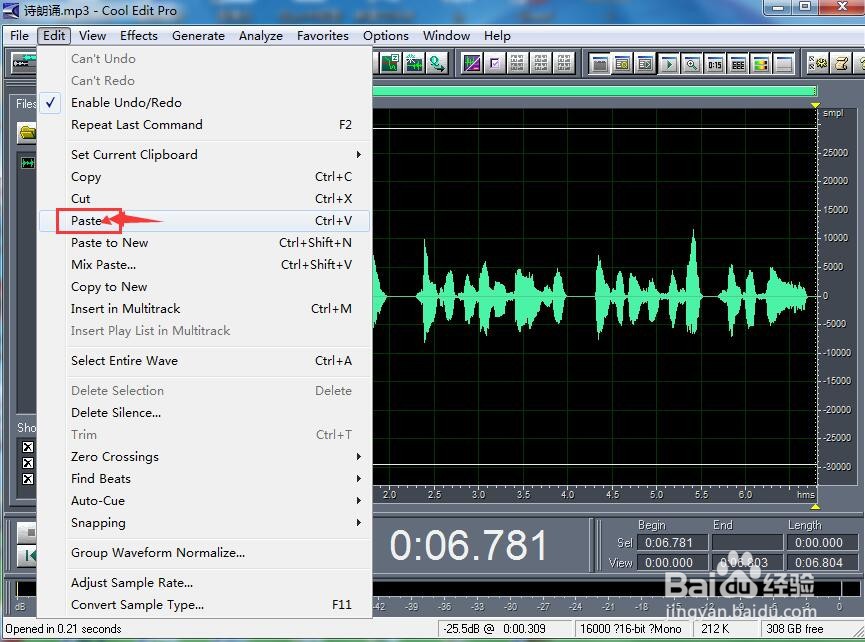Click the green Q with arrow toolbar icon
The height and width of the screenshot is (642, 865).
(437, 63)
